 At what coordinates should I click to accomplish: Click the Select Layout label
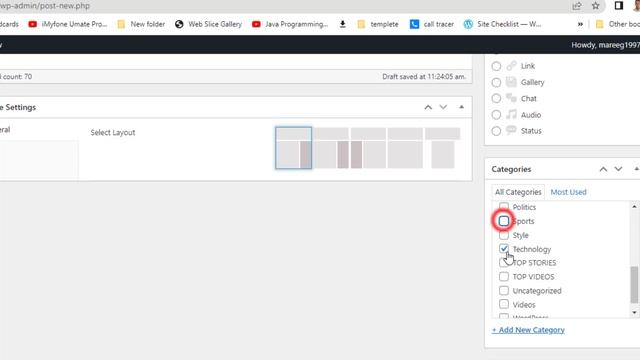coord(113,132)
